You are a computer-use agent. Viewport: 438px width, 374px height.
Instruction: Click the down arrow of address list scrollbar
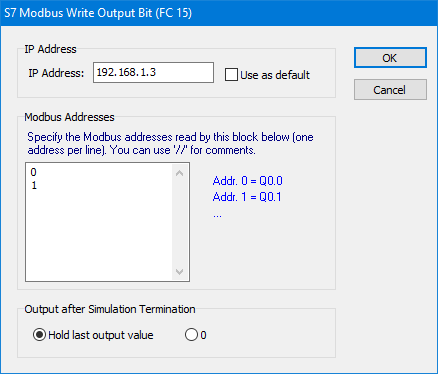click(x=179, y=272)
